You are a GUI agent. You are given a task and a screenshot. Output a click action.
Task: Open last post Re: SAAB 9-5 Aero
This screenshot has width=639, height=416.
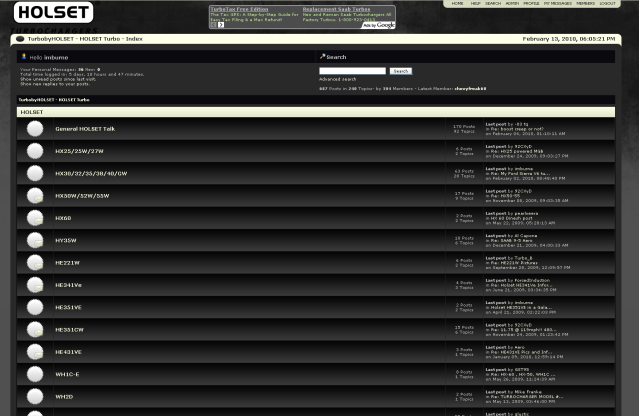pyautogui.click(x=511, y=240)
